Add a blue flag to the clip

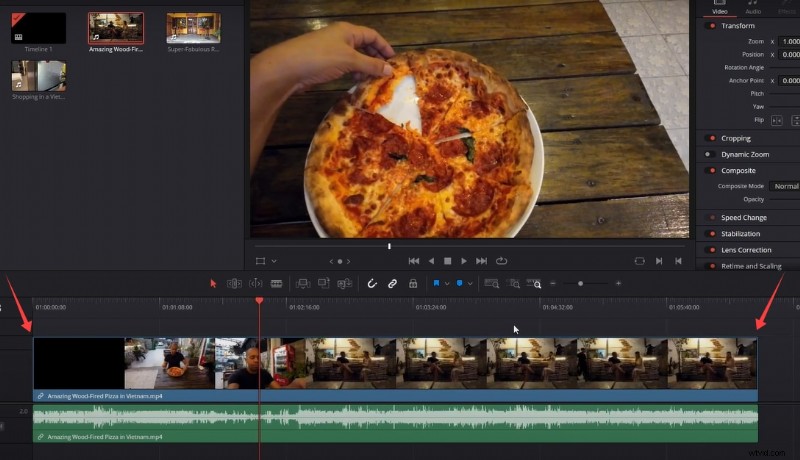pos(436,283)
